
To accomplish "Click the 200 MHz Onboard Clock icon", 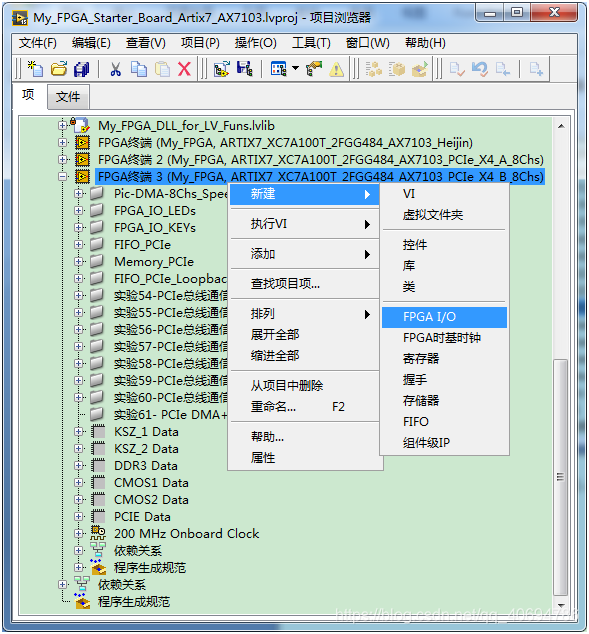I will point(98,533).
